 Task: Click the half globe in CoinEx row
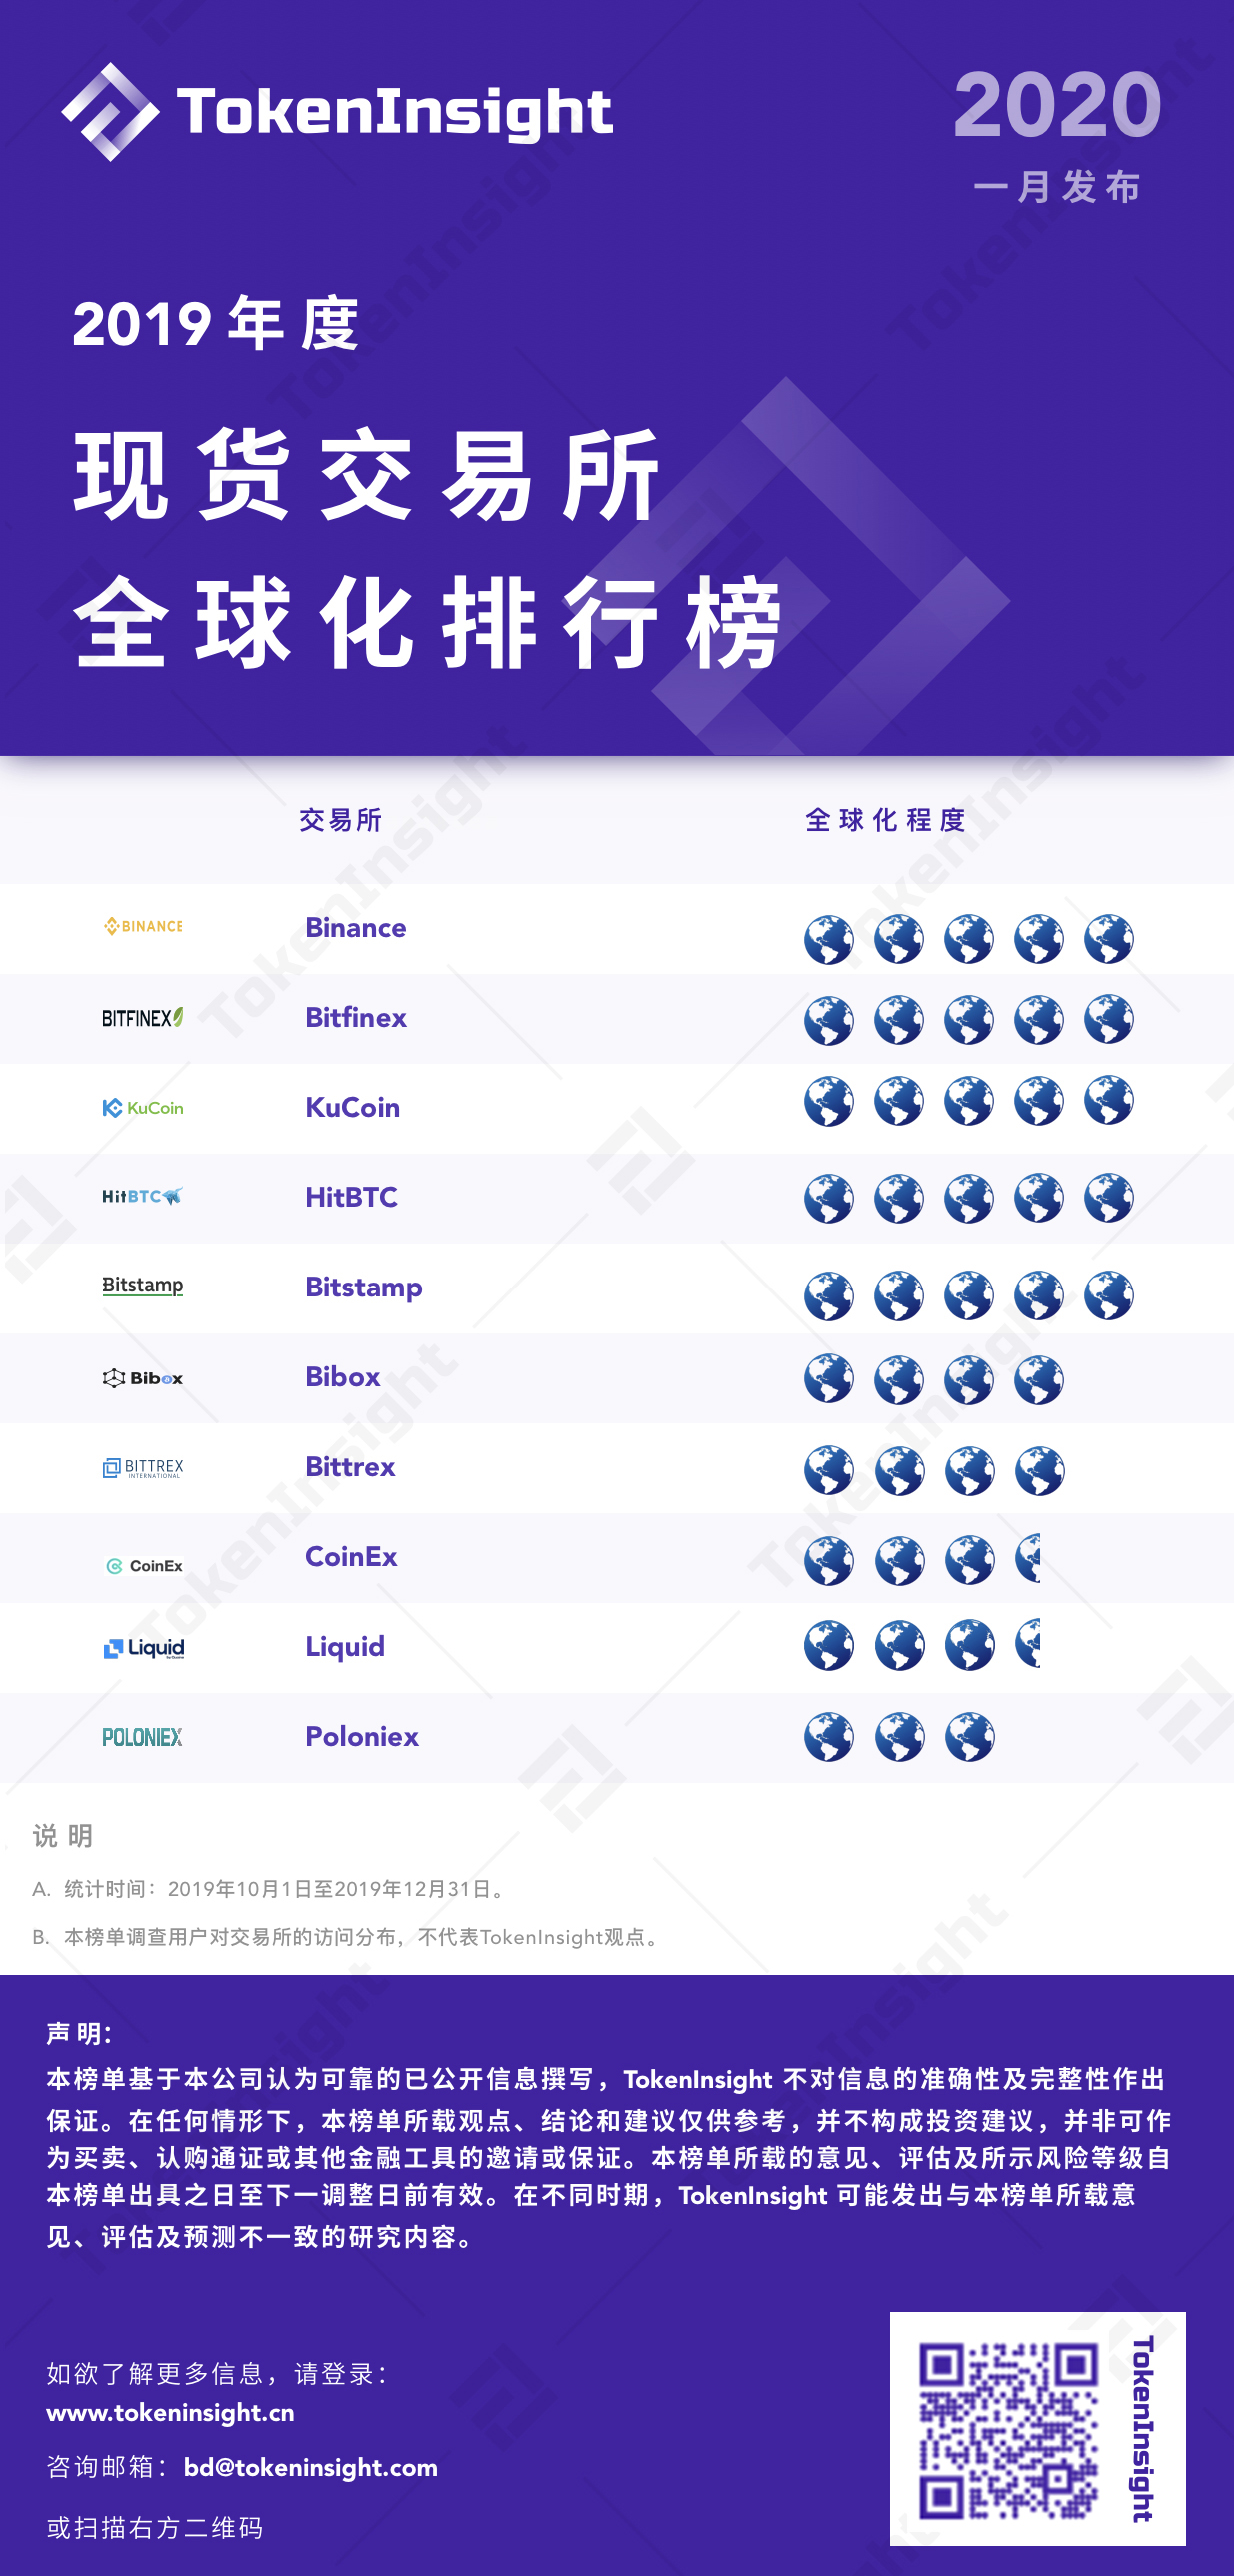[1028, 1560]
